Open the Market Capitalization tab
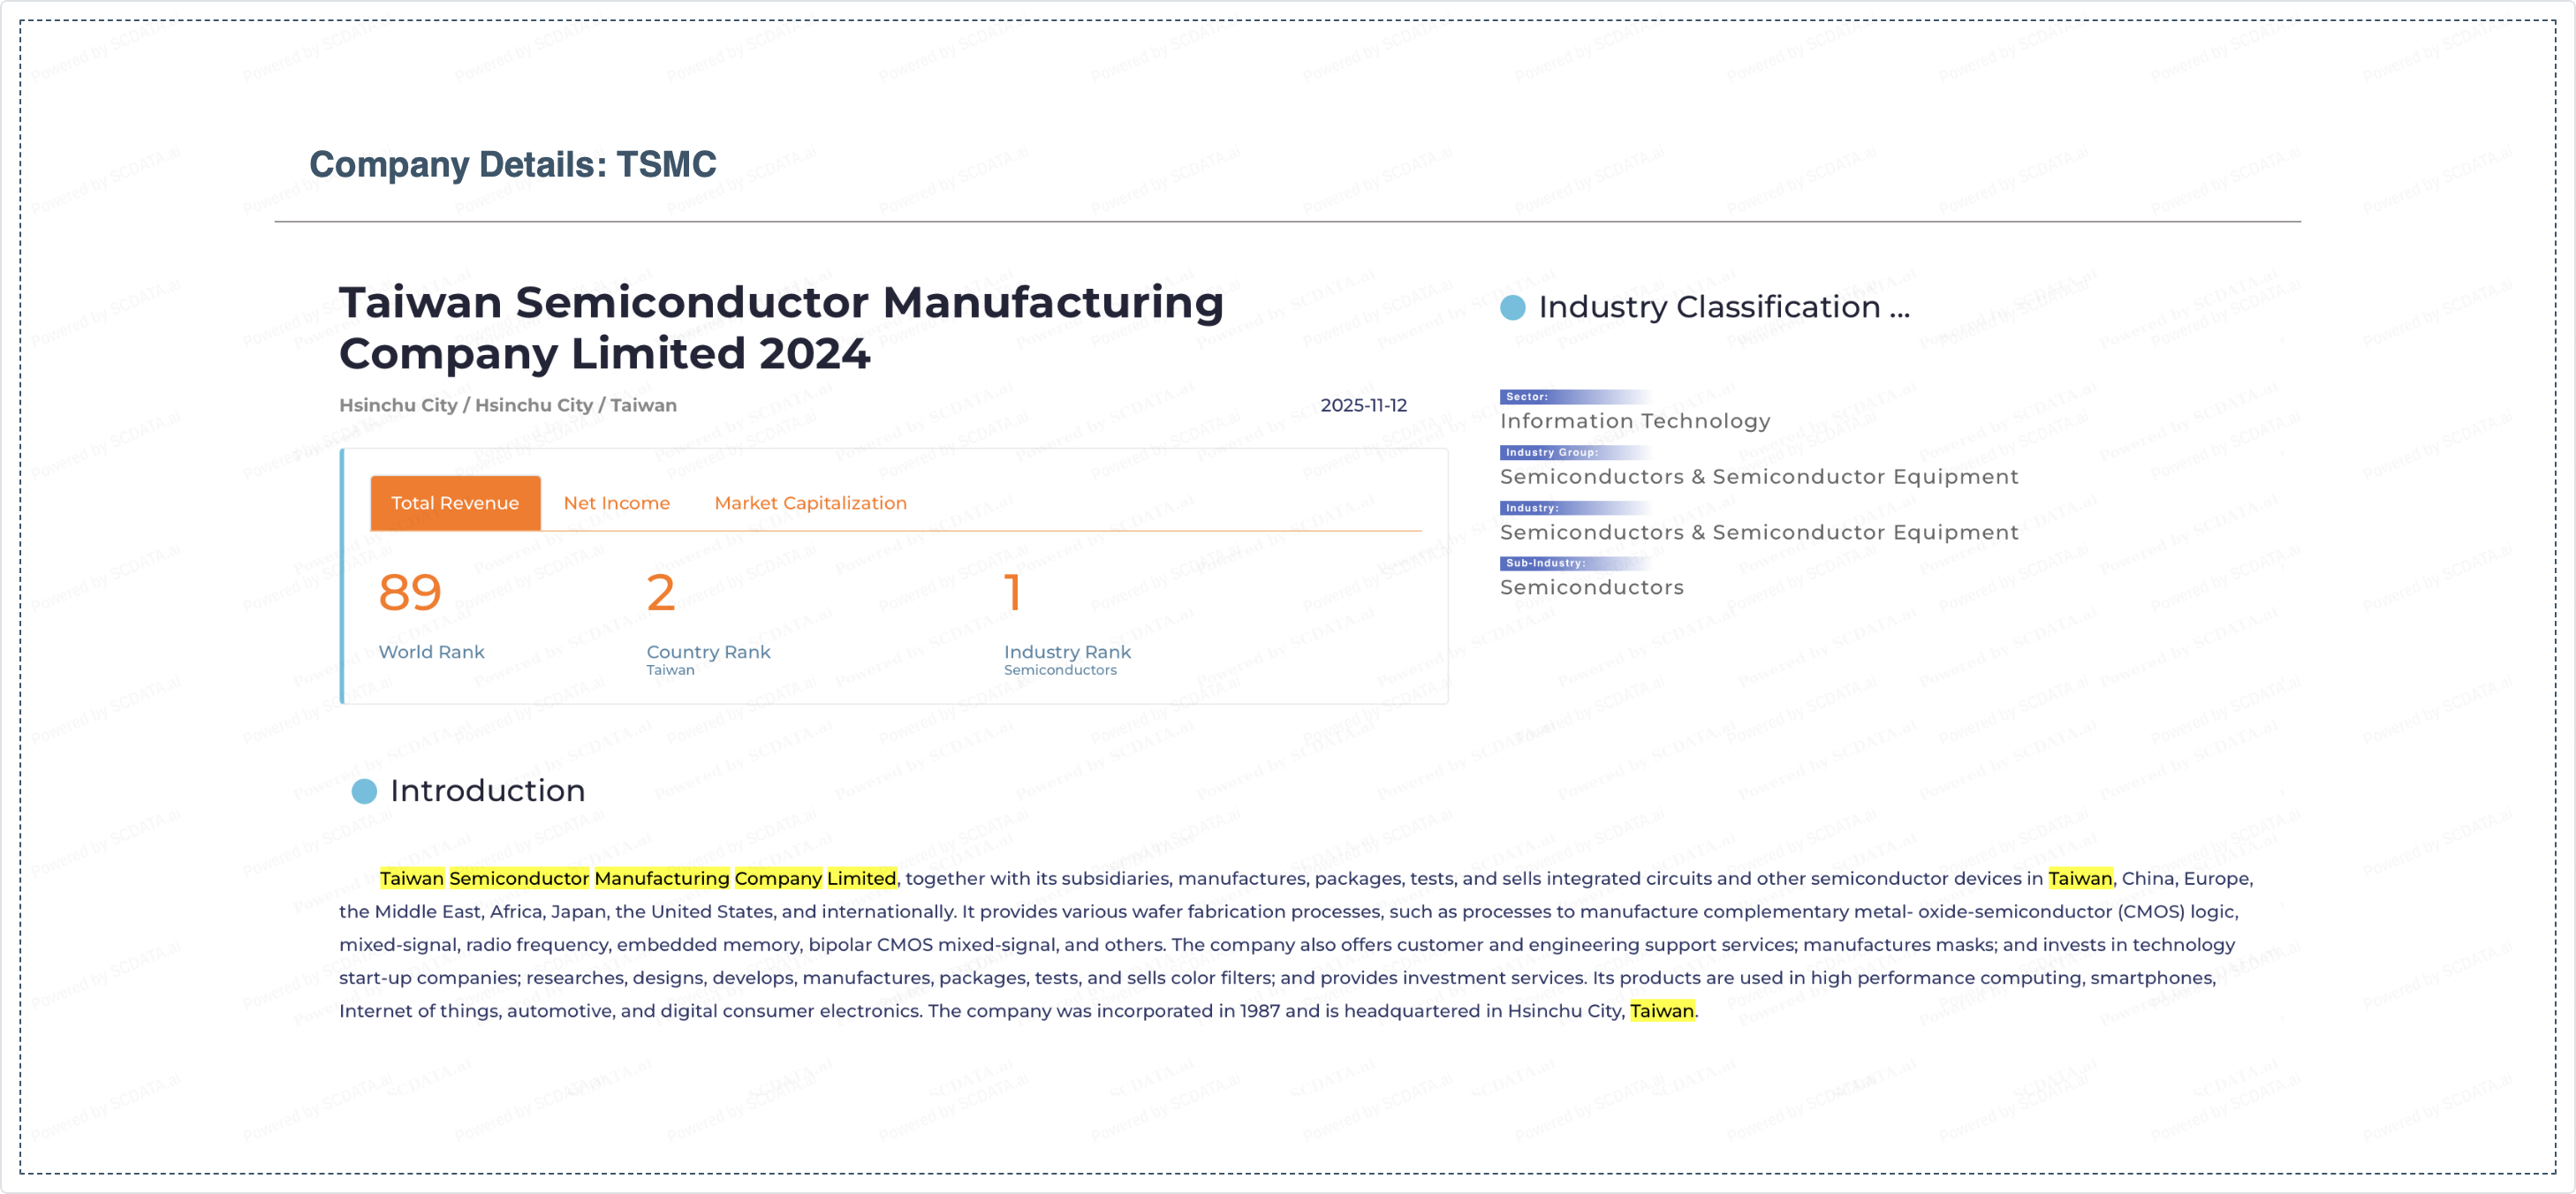Image resolution: width=2576 pixels, height=1194 pixels. [810, 503]
